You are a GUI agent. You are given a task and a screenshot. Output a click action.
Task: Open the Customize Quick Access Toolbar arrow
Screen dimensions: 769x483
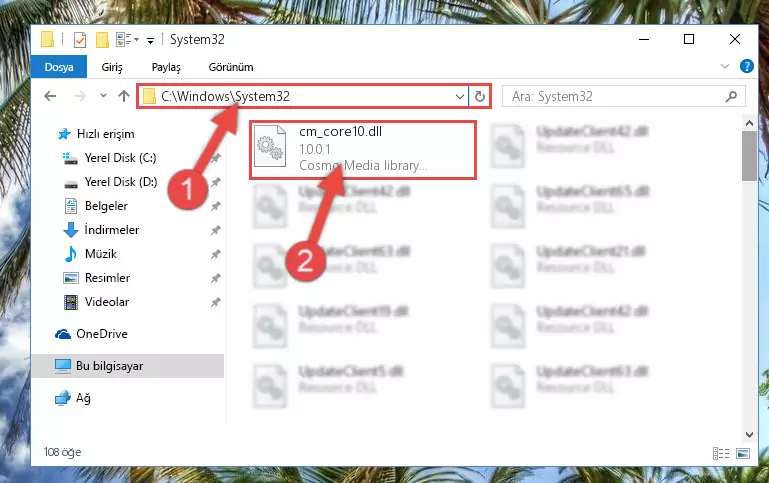[x=151, y=41]
